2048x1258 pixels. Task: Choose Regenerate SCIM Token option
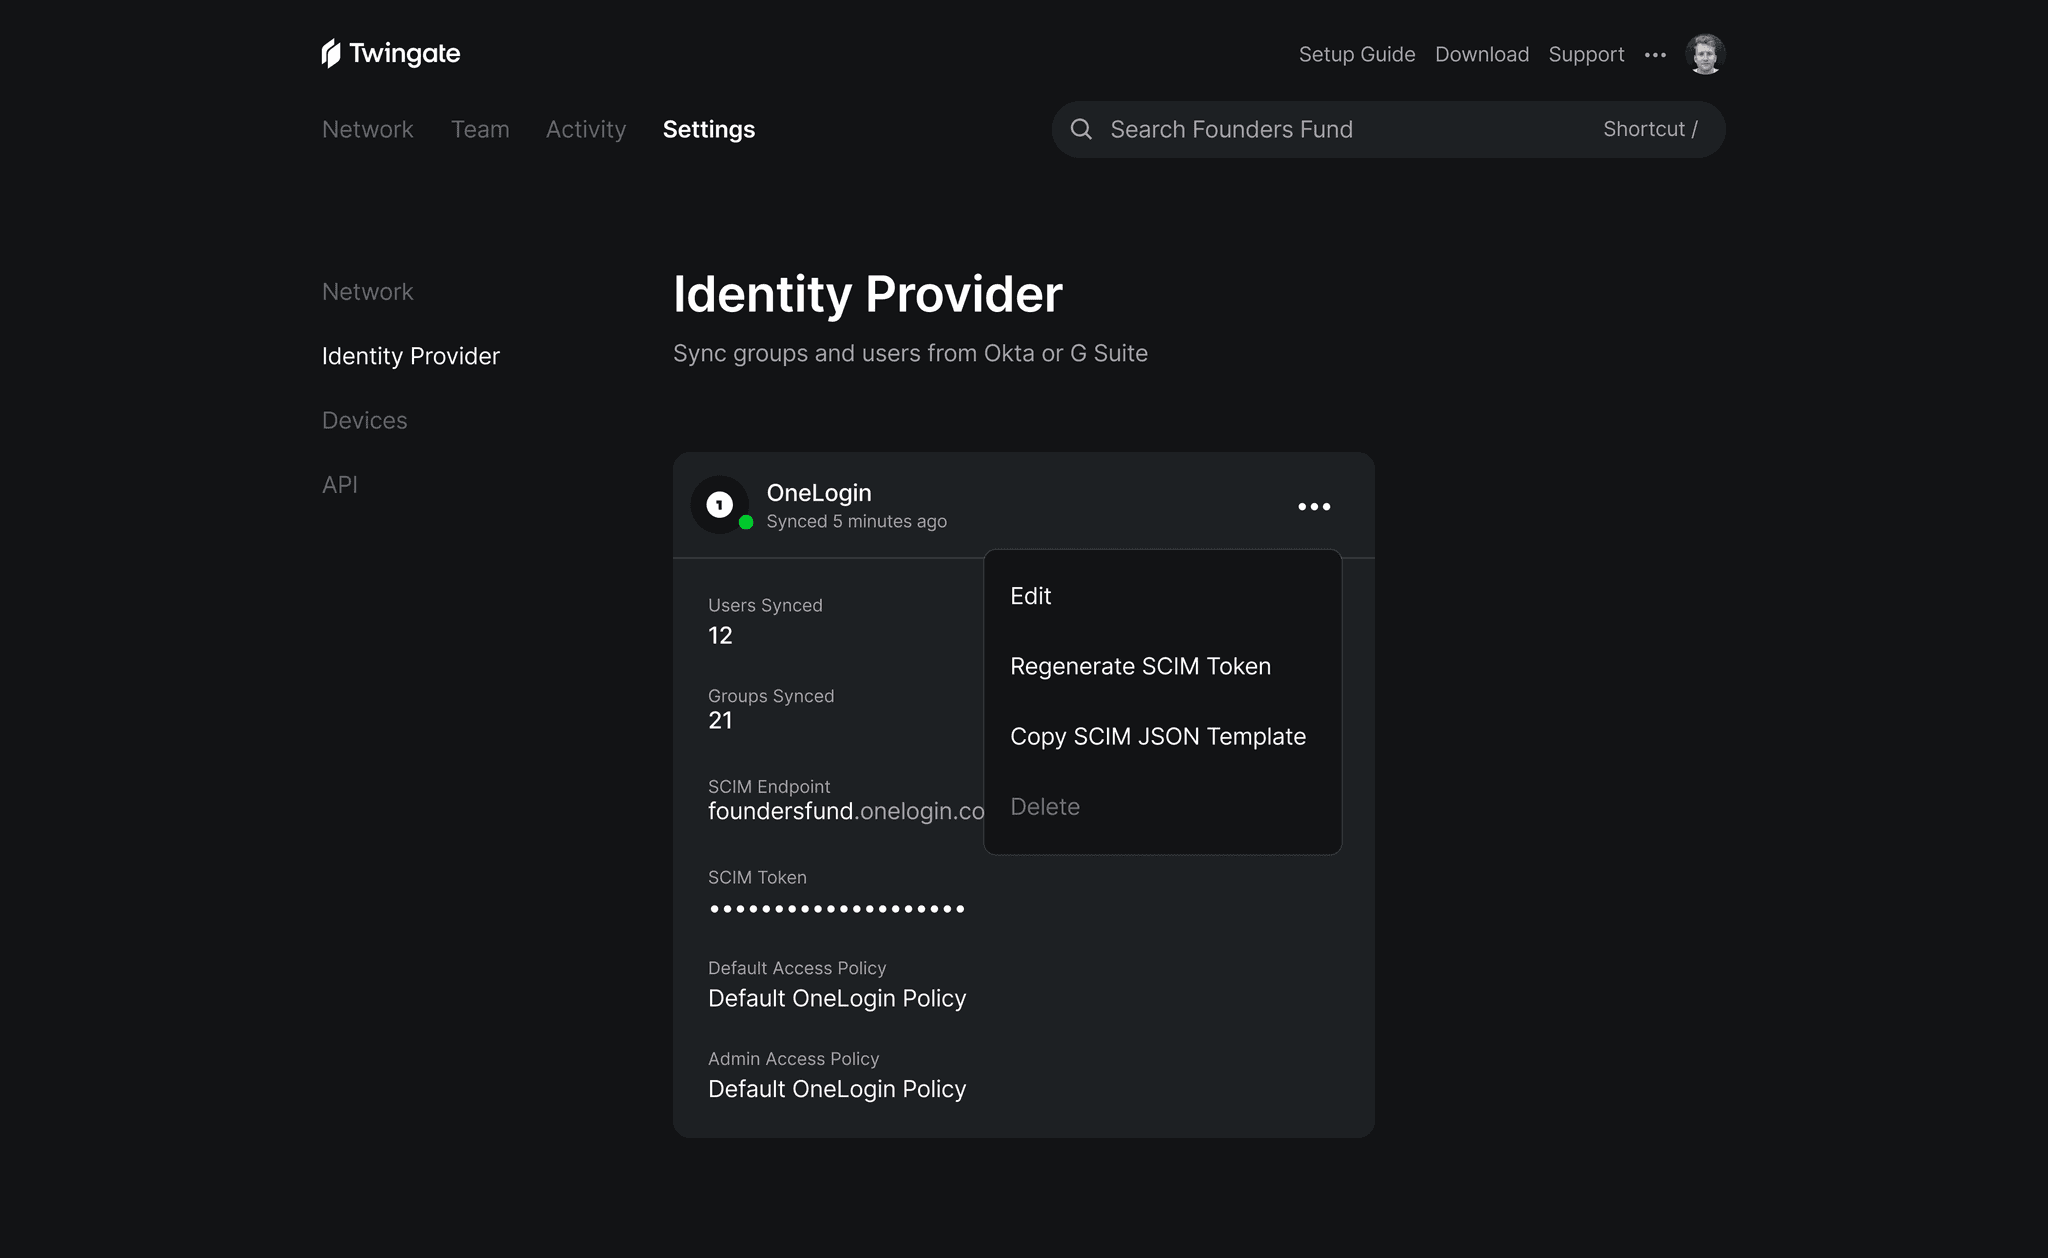tap(1140, 666)
